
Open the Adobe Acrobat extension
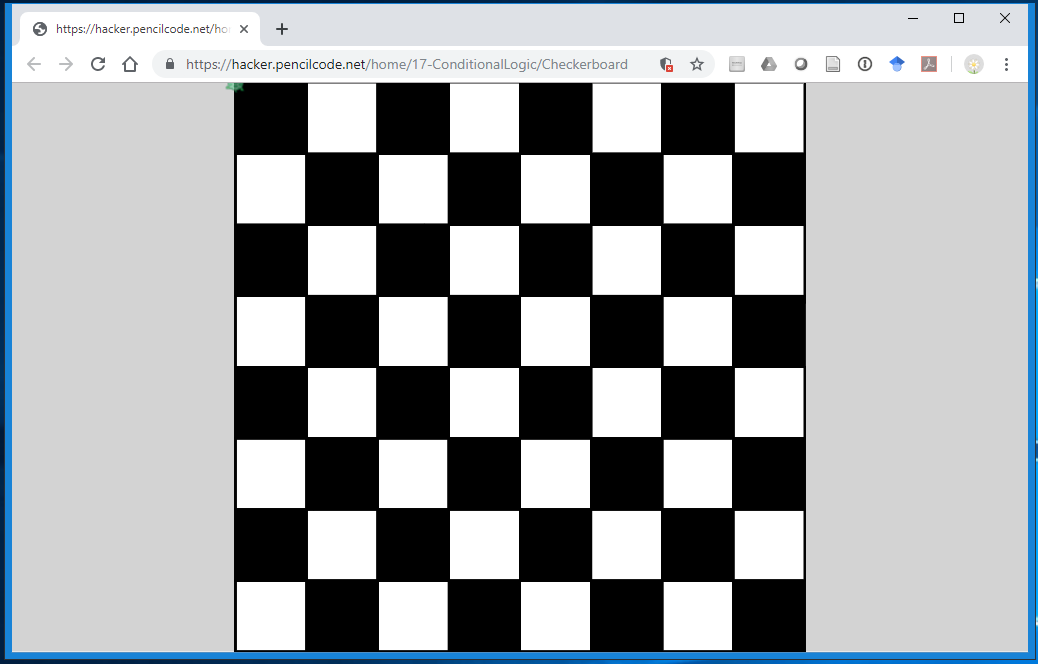click(x=929, y=64)
